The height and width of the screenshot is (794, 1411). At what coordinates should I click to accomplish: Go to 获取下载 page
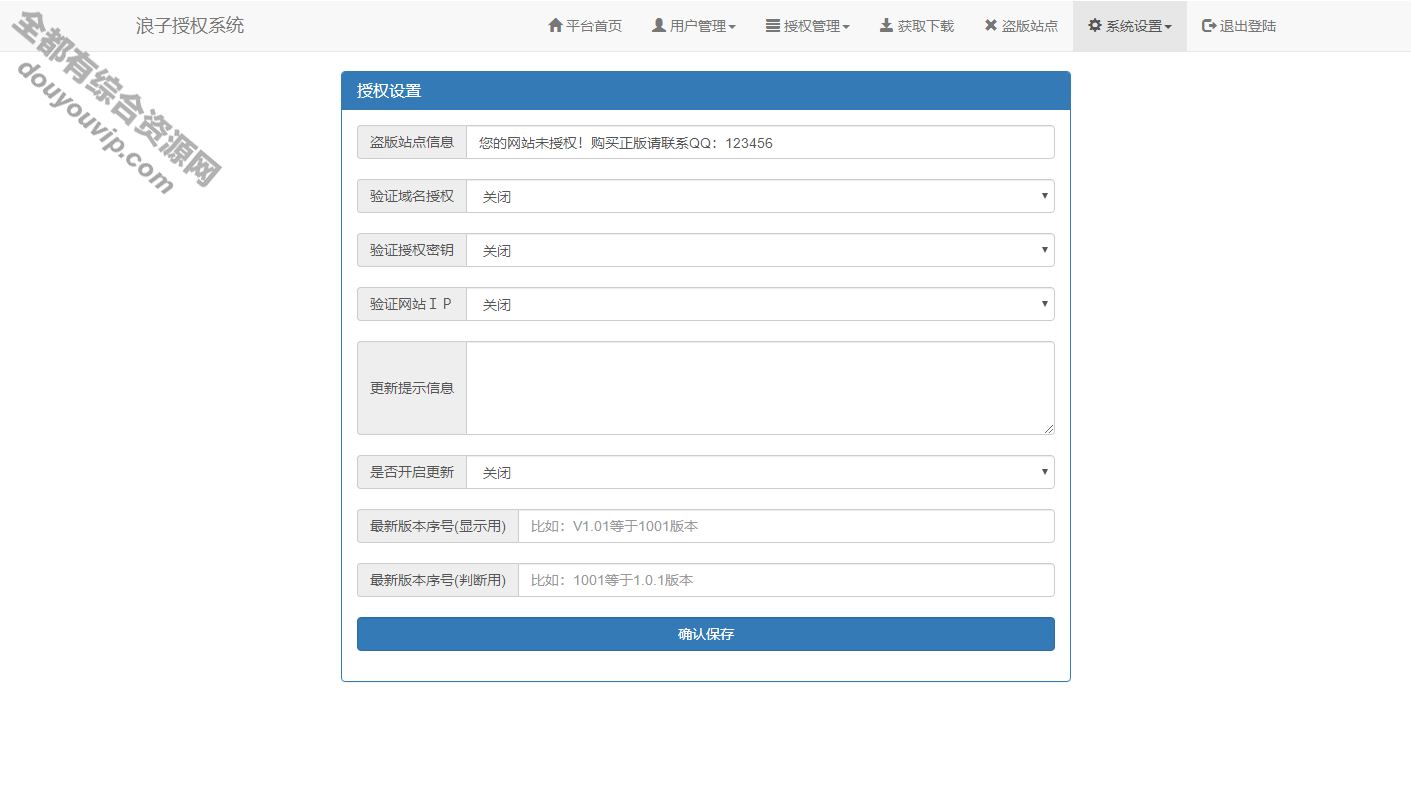click(917, 26)
